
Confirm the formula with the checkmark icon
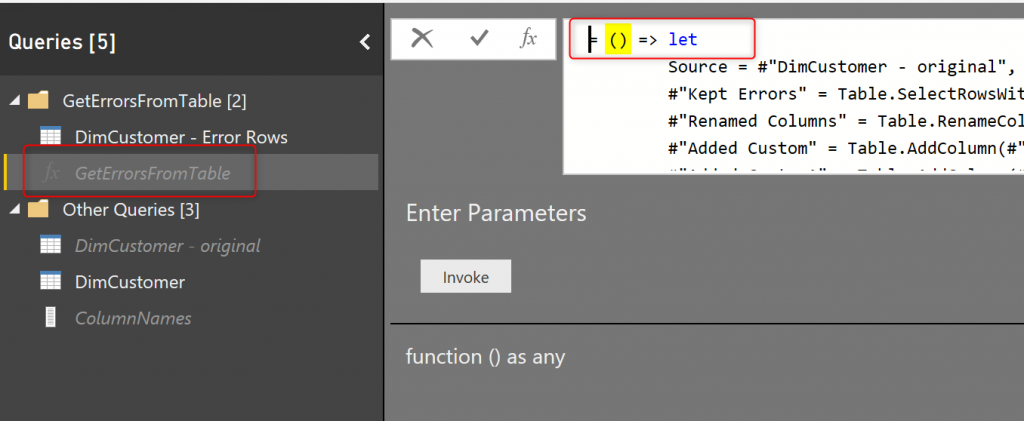(x=479, y=38)
